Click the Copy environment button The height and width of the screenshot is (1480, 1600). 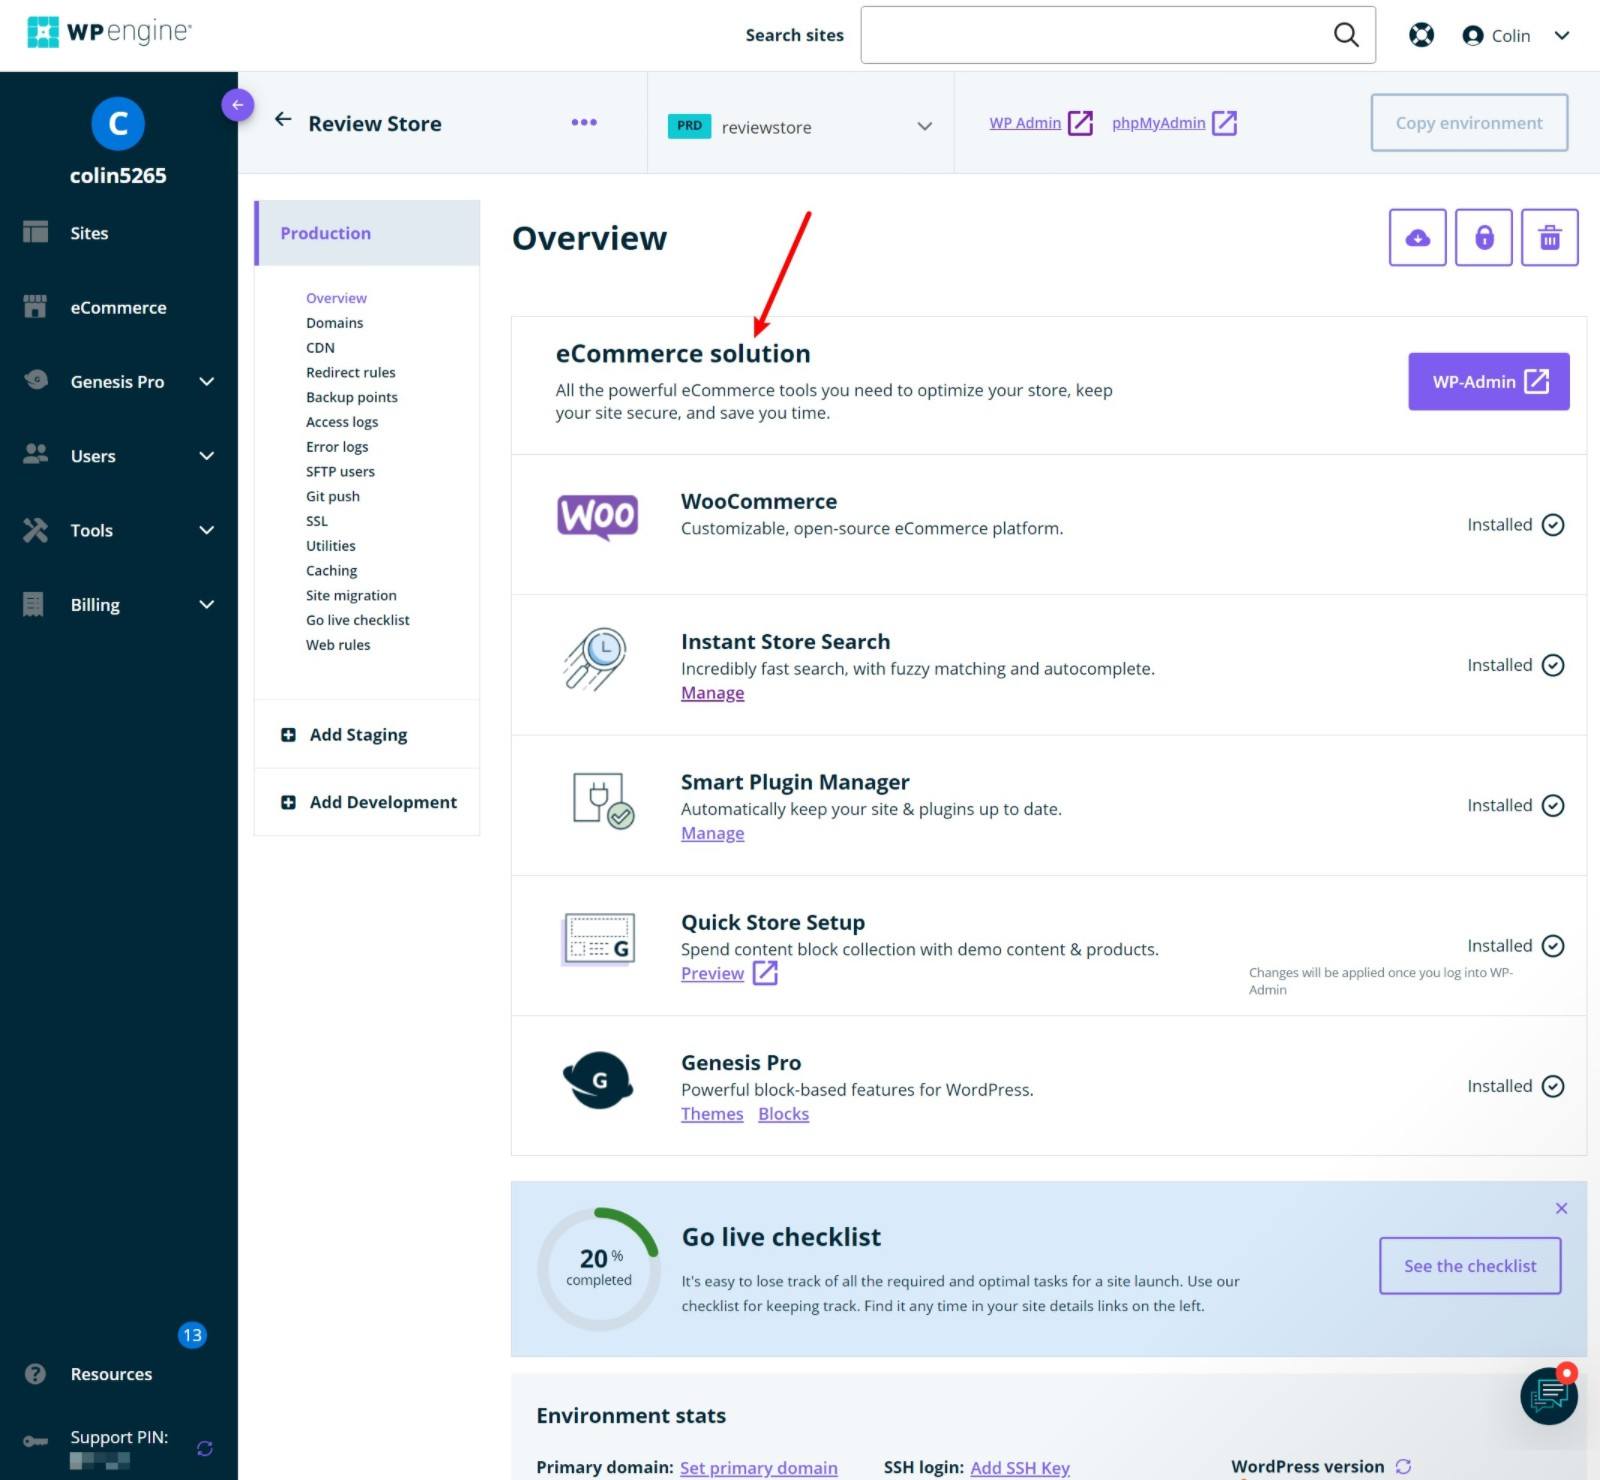(x=1469, y=123)
